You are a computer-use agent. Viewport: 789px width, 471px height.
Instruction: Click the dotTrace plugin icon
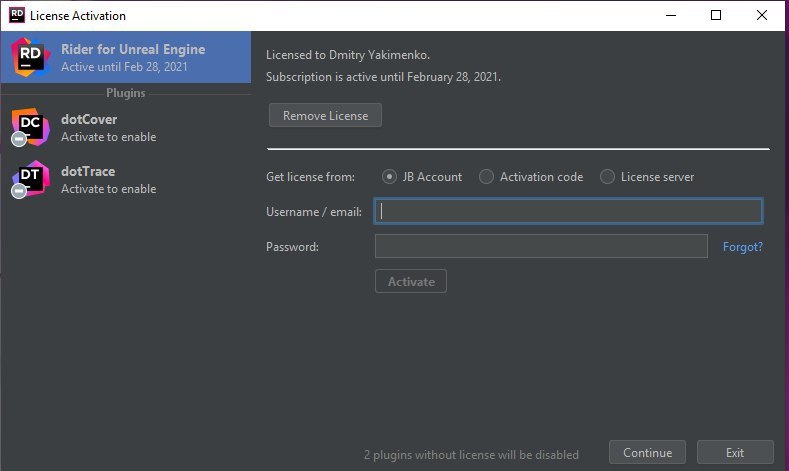pos(31,179)
